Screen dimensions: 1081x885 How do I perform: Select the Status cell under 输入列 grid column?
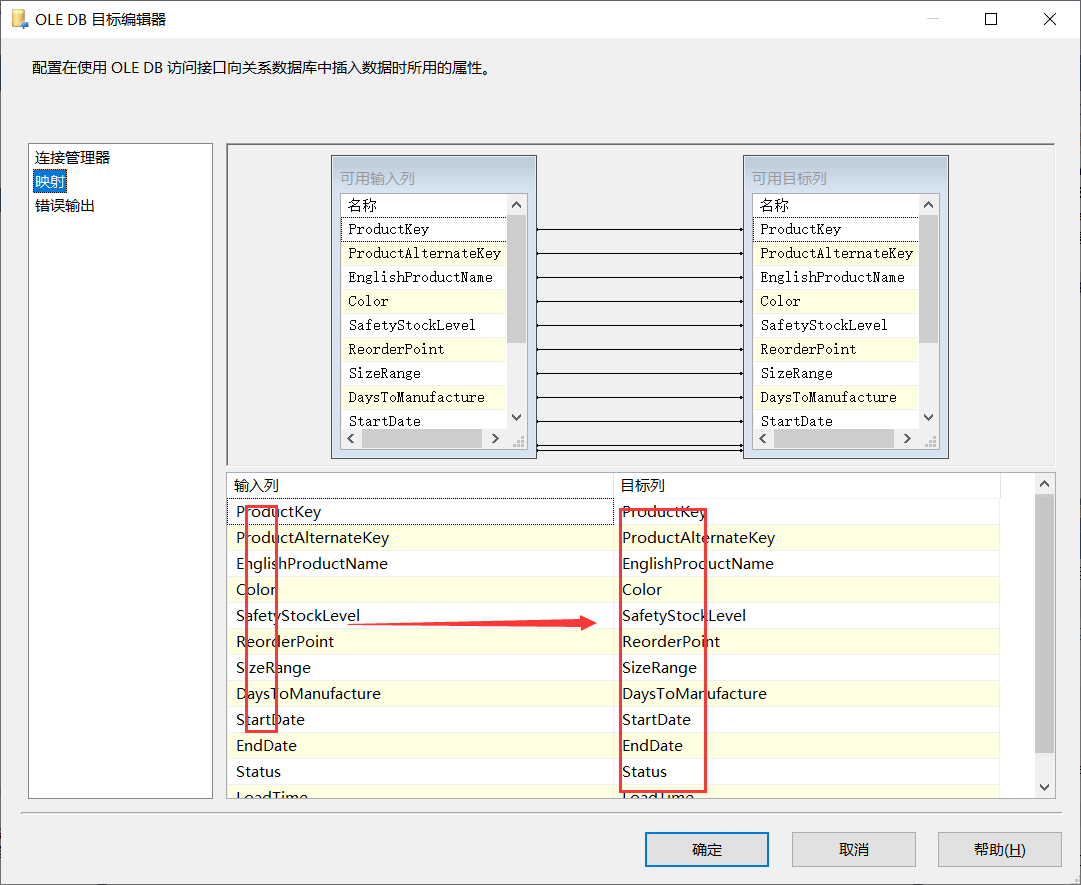coord(420,772)
